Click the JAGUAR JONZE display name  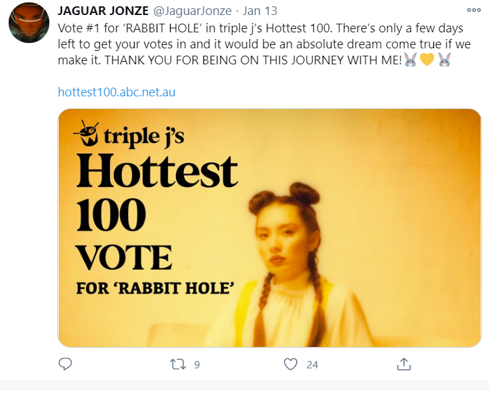pyautogui.click(x=103, y=11)
